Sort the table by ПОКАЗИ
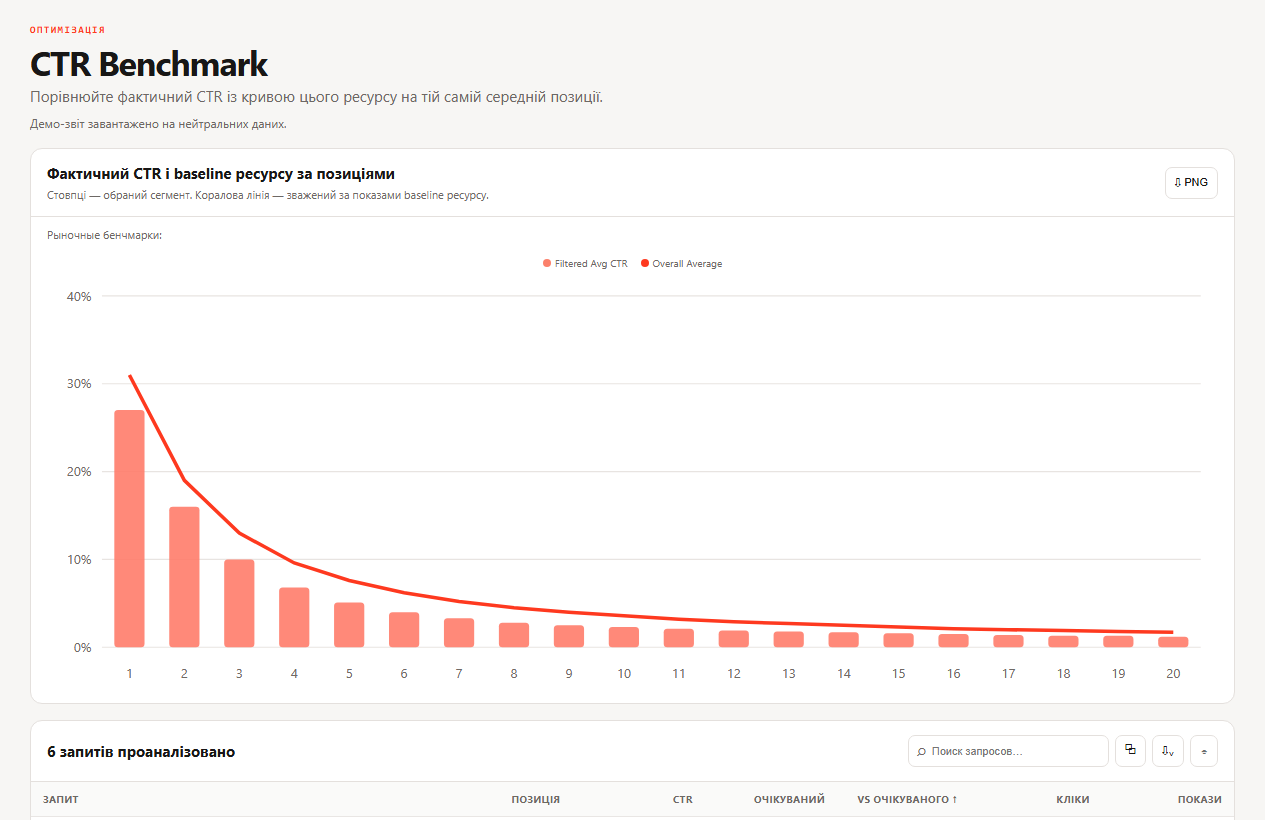Image resolution: width=1265 pixels, height=820 pixels. pyautogui.click(x=1200, y=800)
